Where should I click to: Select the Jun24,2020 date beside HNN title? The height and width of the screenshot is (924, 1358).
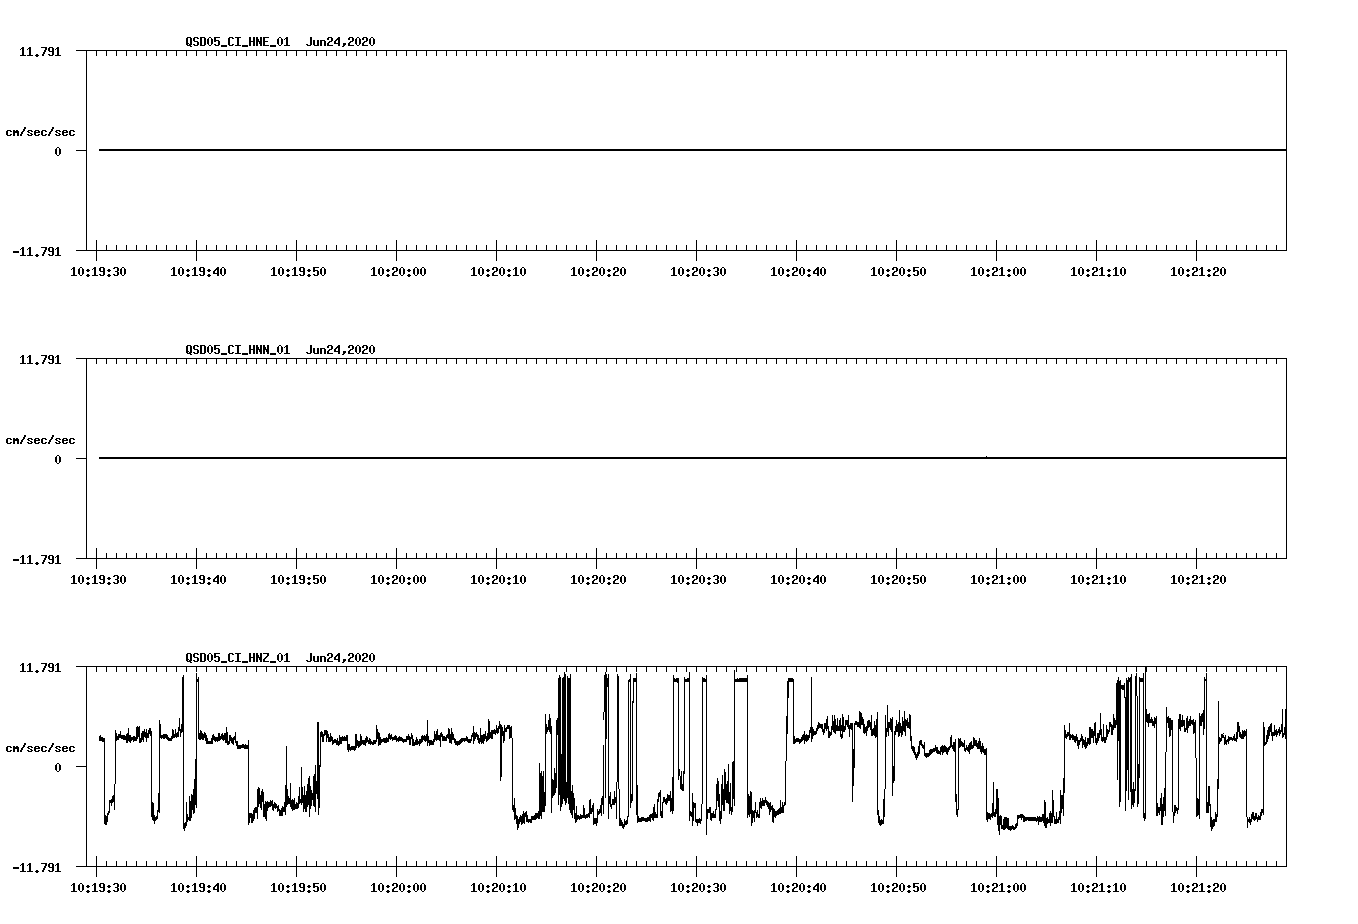click(341, 349)
